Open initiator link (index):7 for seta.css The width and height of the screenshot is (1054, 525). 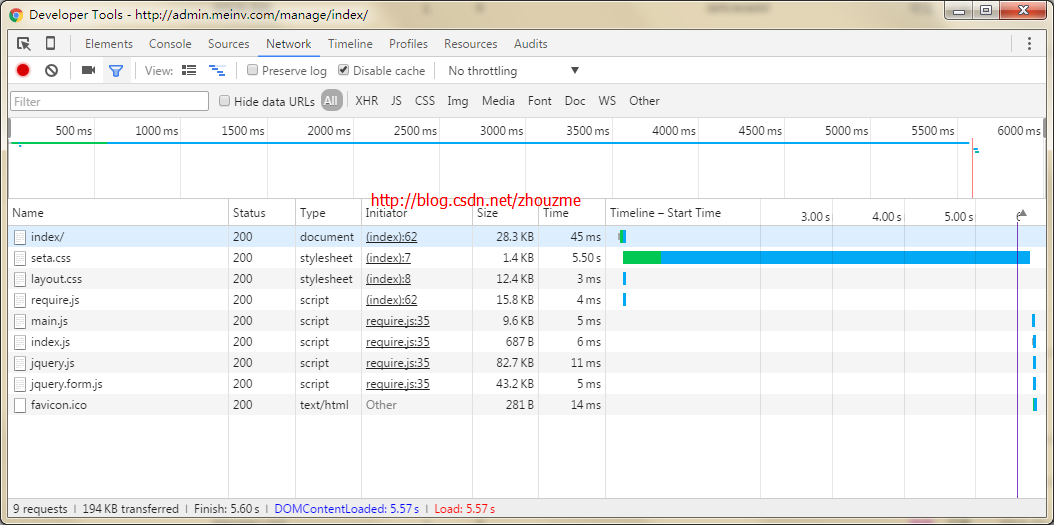coord(388,258)
